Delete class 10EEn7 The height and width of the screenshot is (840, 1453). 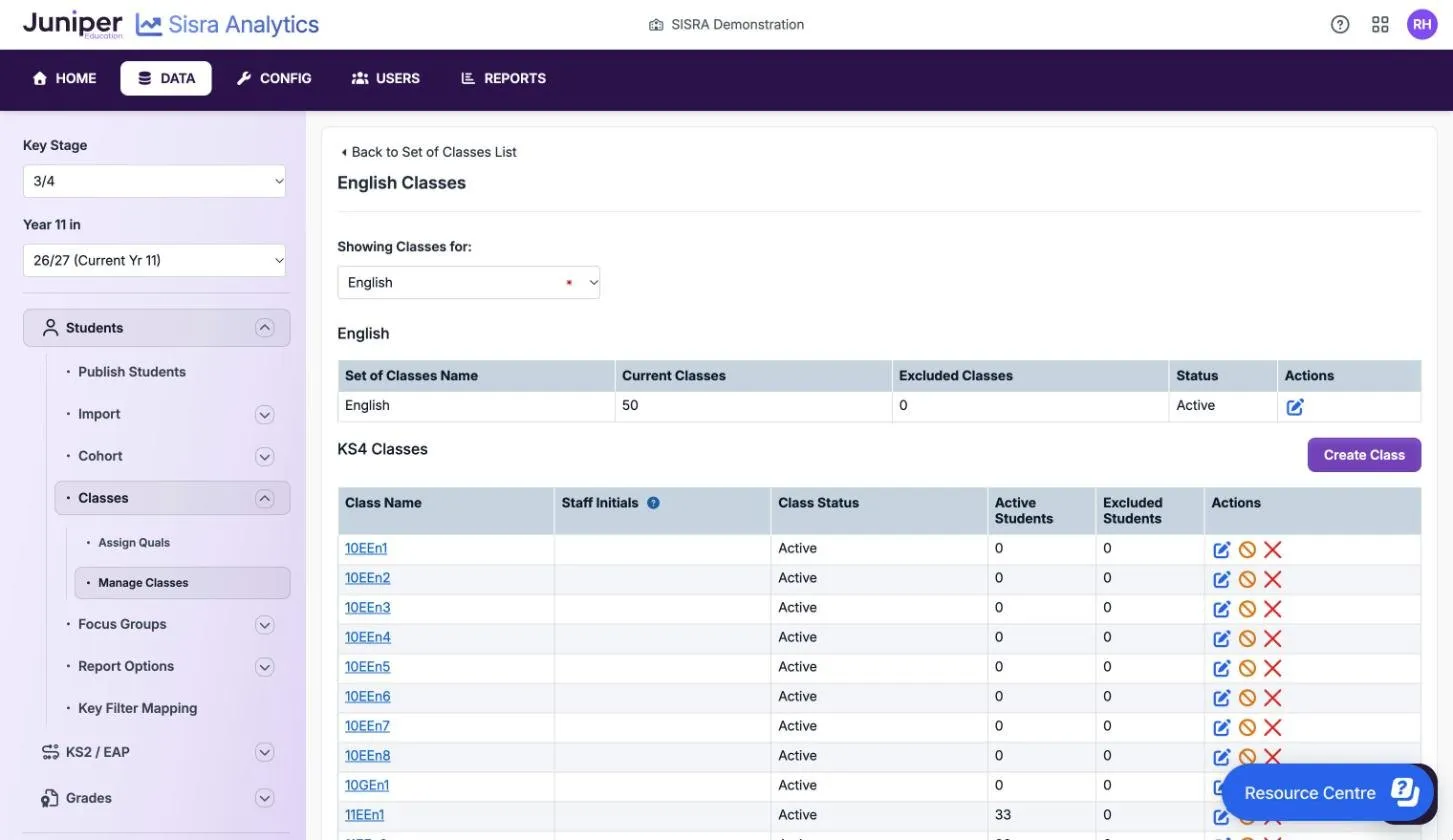point(1272,727)
